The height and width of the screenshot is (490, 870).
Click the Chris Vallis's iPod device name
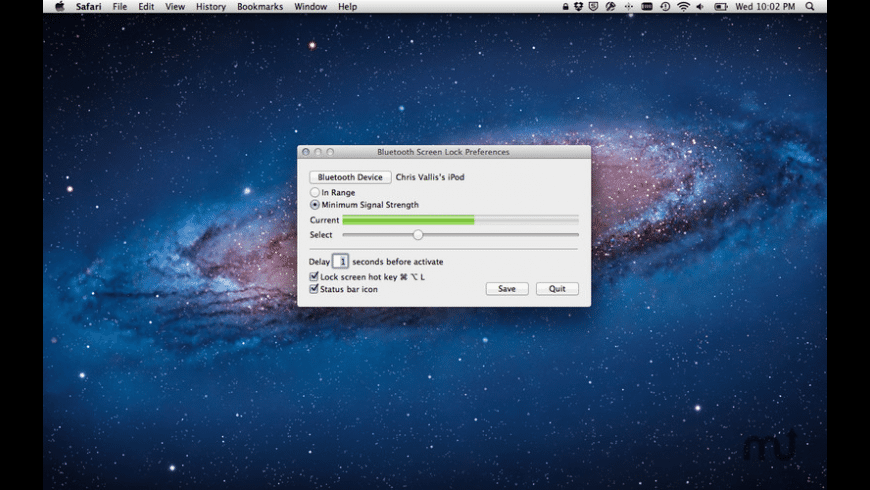coord(430,177)
